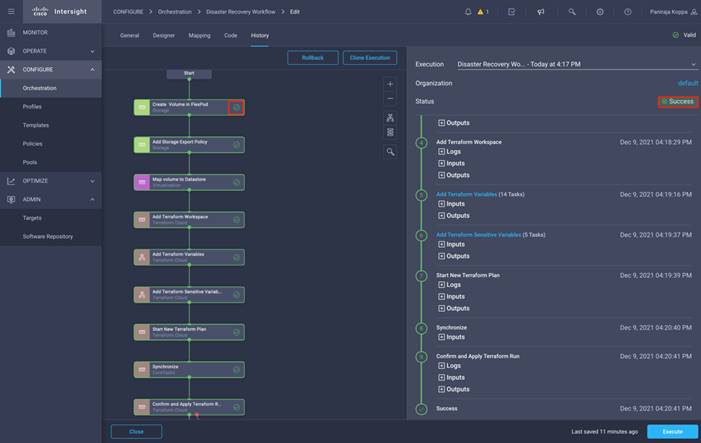Image resolution: width=701 pixels, height=443 pixels.
Task: Open the announcements megaphone icon
Action: (541, 12)
